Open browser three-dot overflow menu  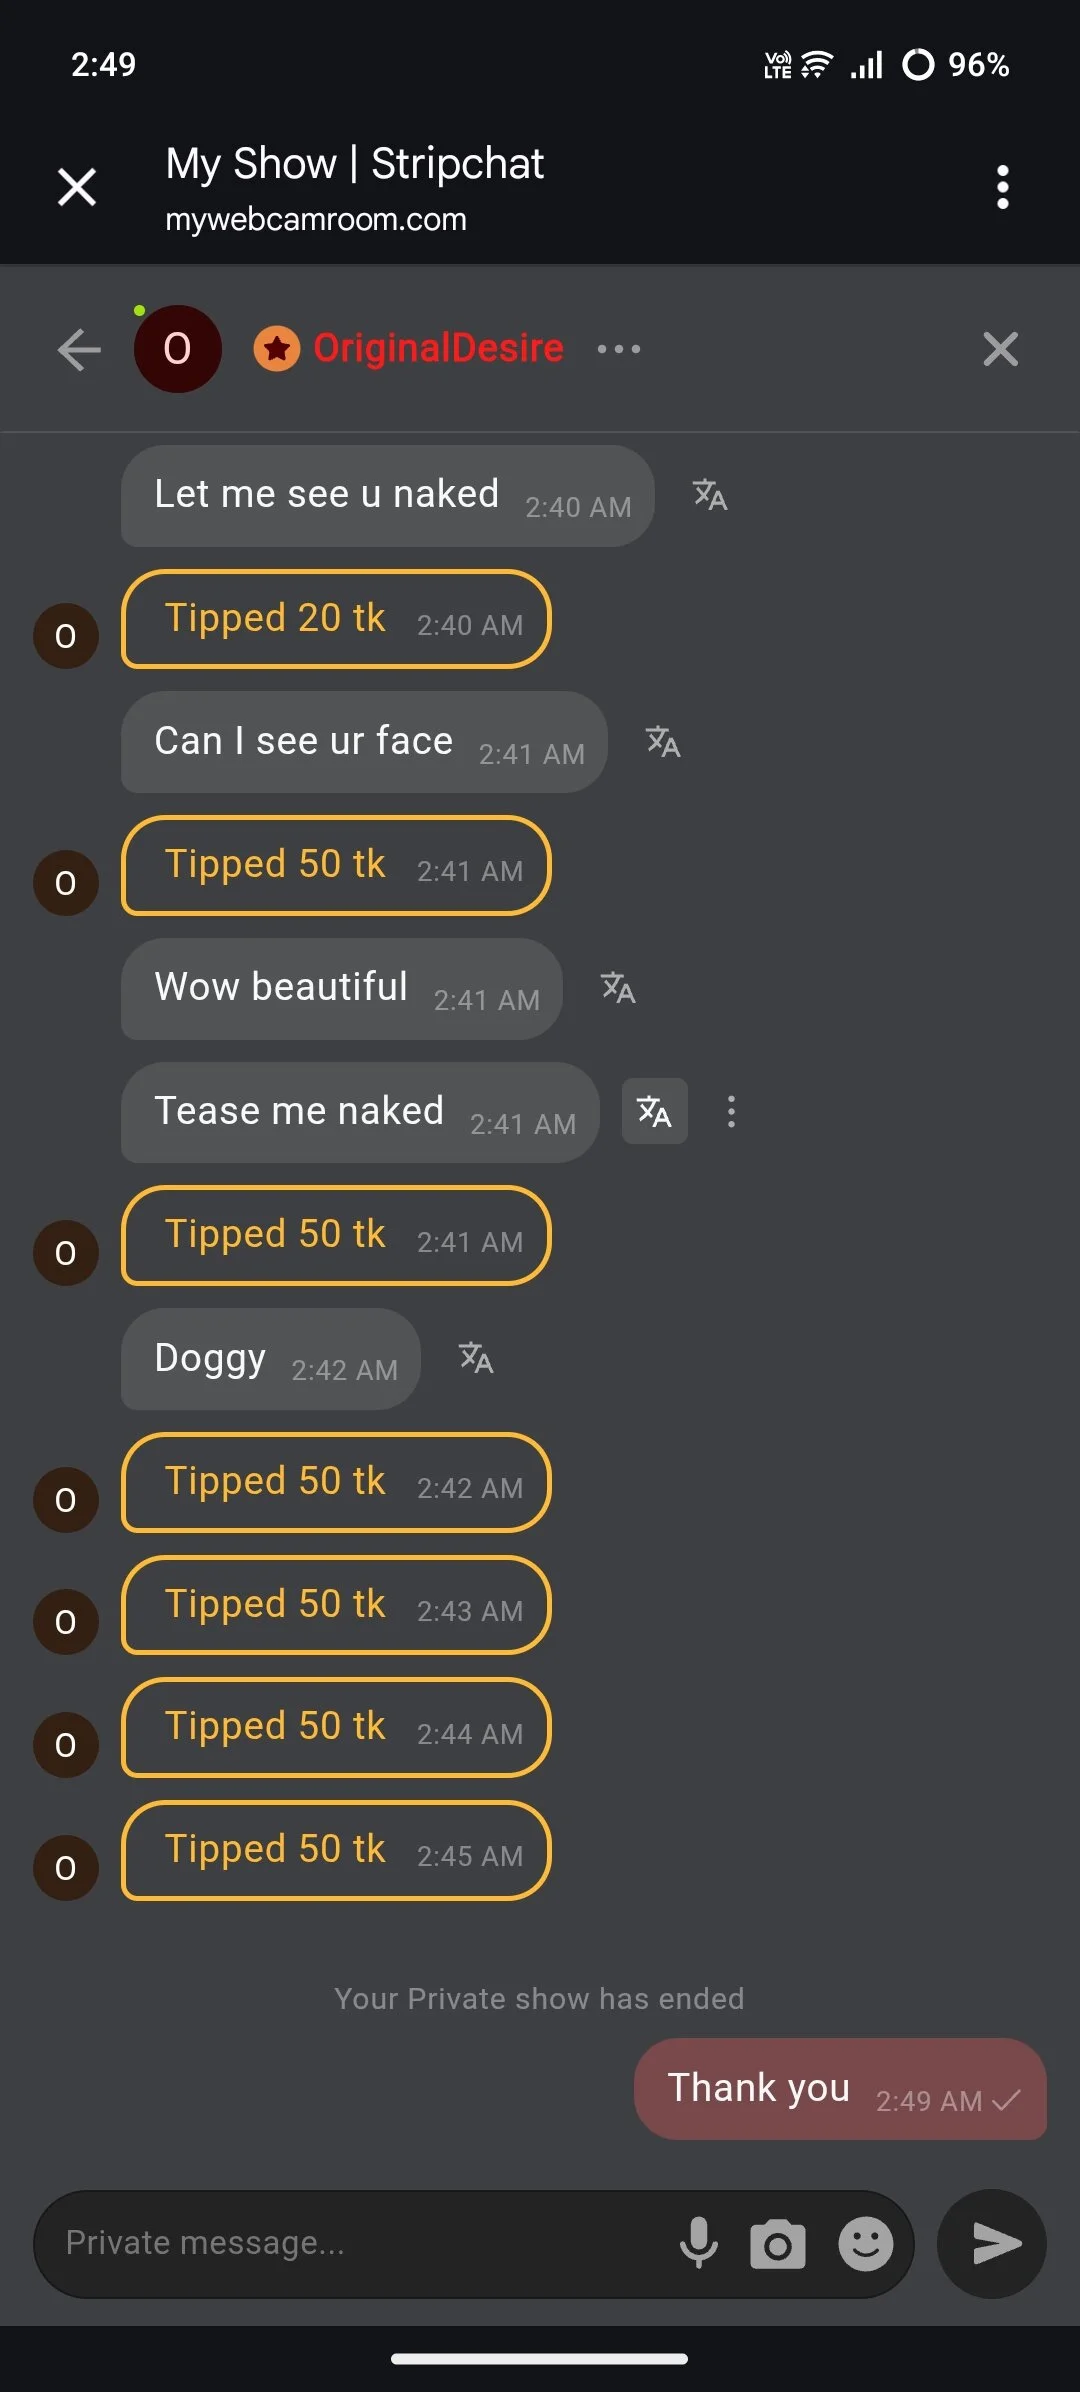tap(1002, 187)
